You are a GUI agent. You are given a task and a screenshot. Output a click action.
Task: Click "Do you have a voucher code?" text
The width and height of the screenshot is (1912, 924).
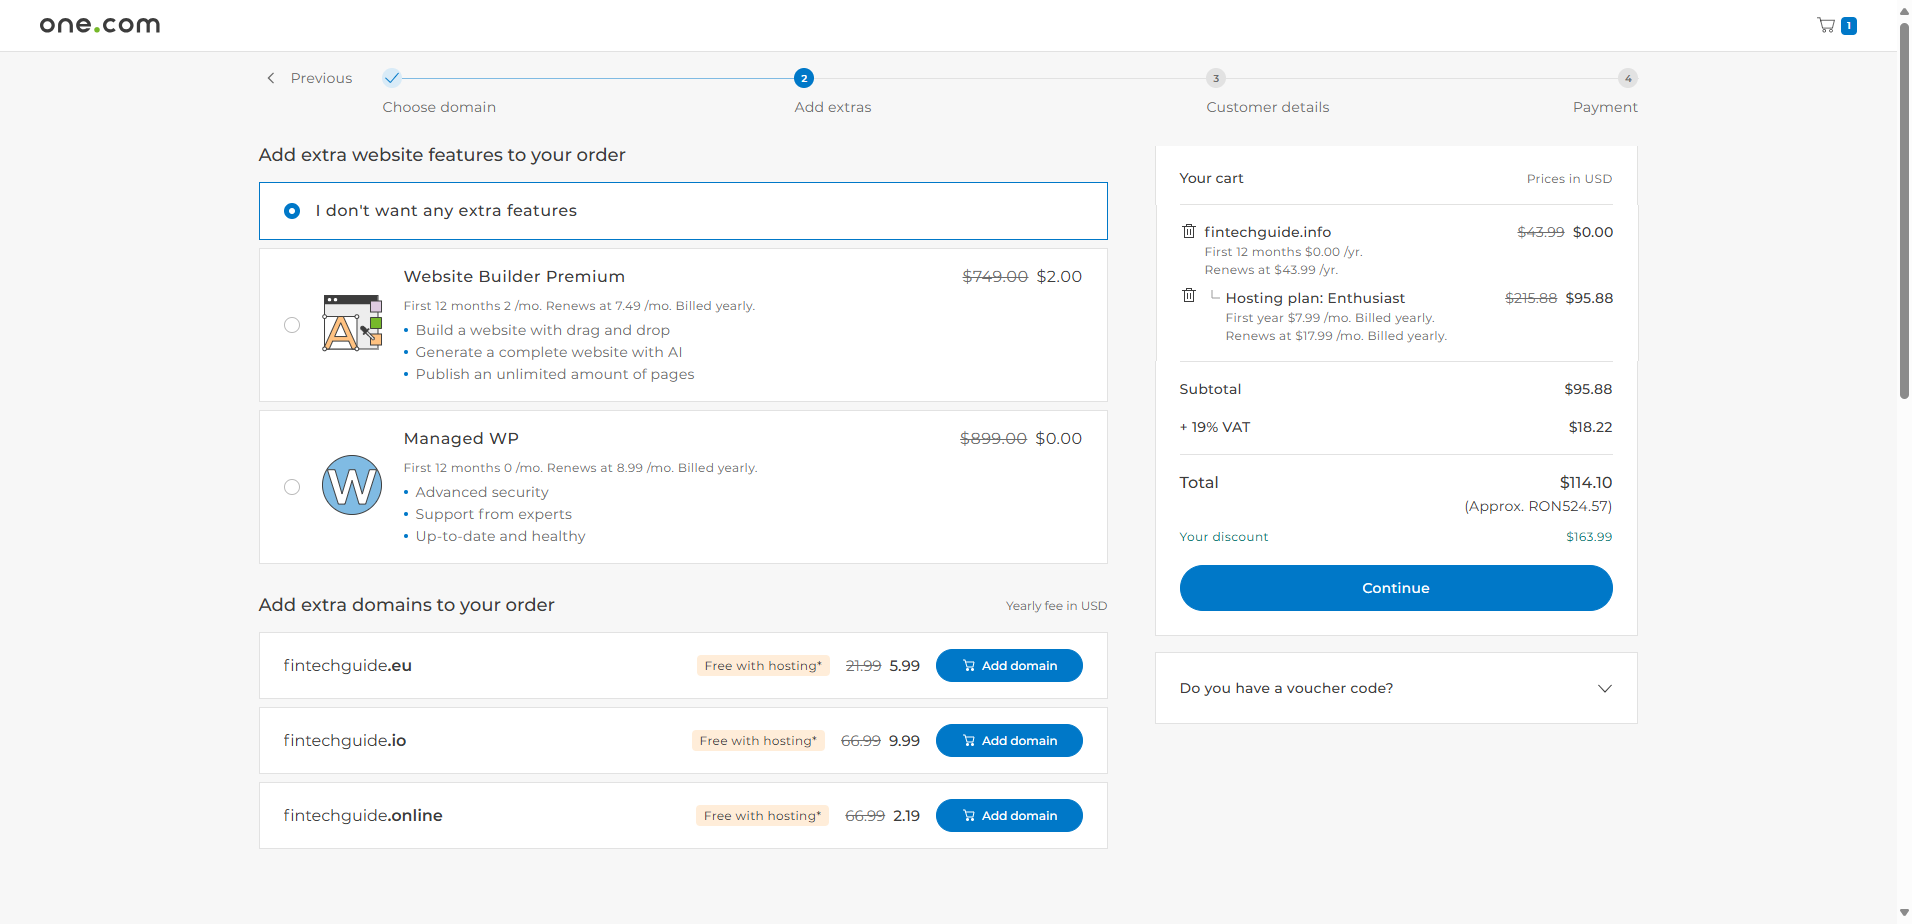(x=1286, y=688)
